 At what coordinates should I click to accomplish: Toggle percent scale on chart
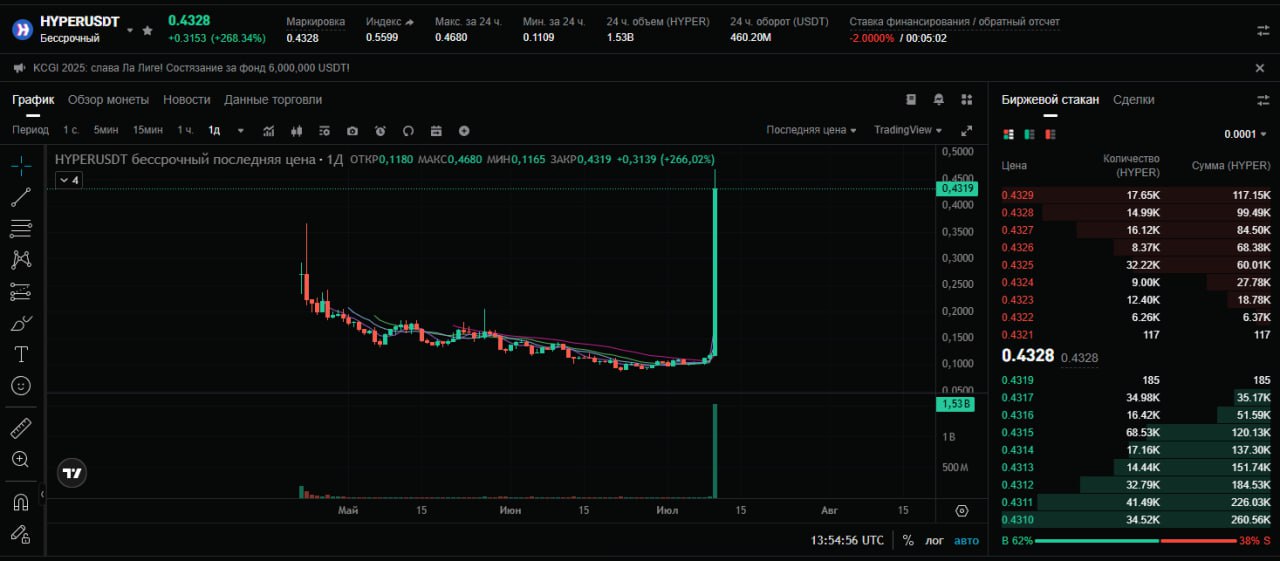[x=908, y=540]
